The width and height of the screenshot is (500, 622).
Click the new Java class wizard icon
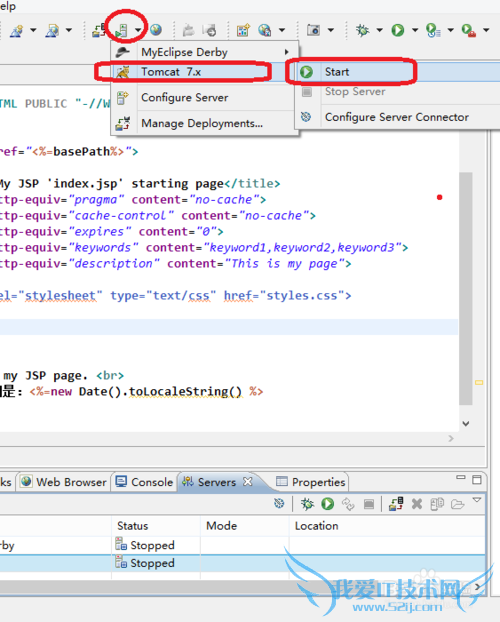243,30
